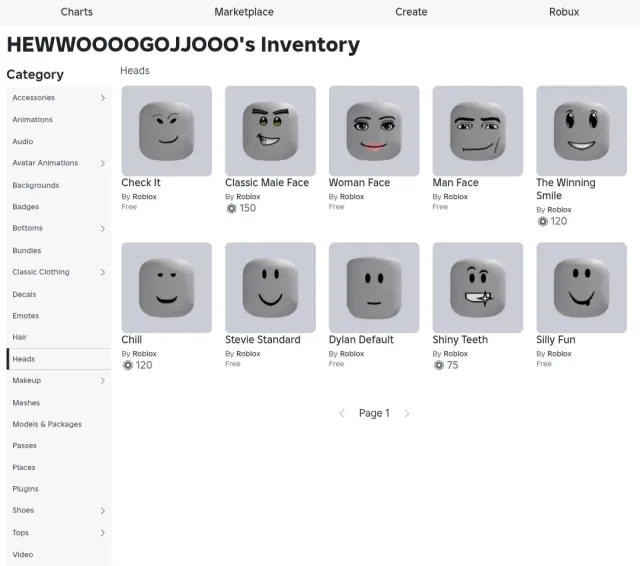Select the Badges category
Image resolution: width=640 pixels, height=566 pixels.
[x=58, y=207]
